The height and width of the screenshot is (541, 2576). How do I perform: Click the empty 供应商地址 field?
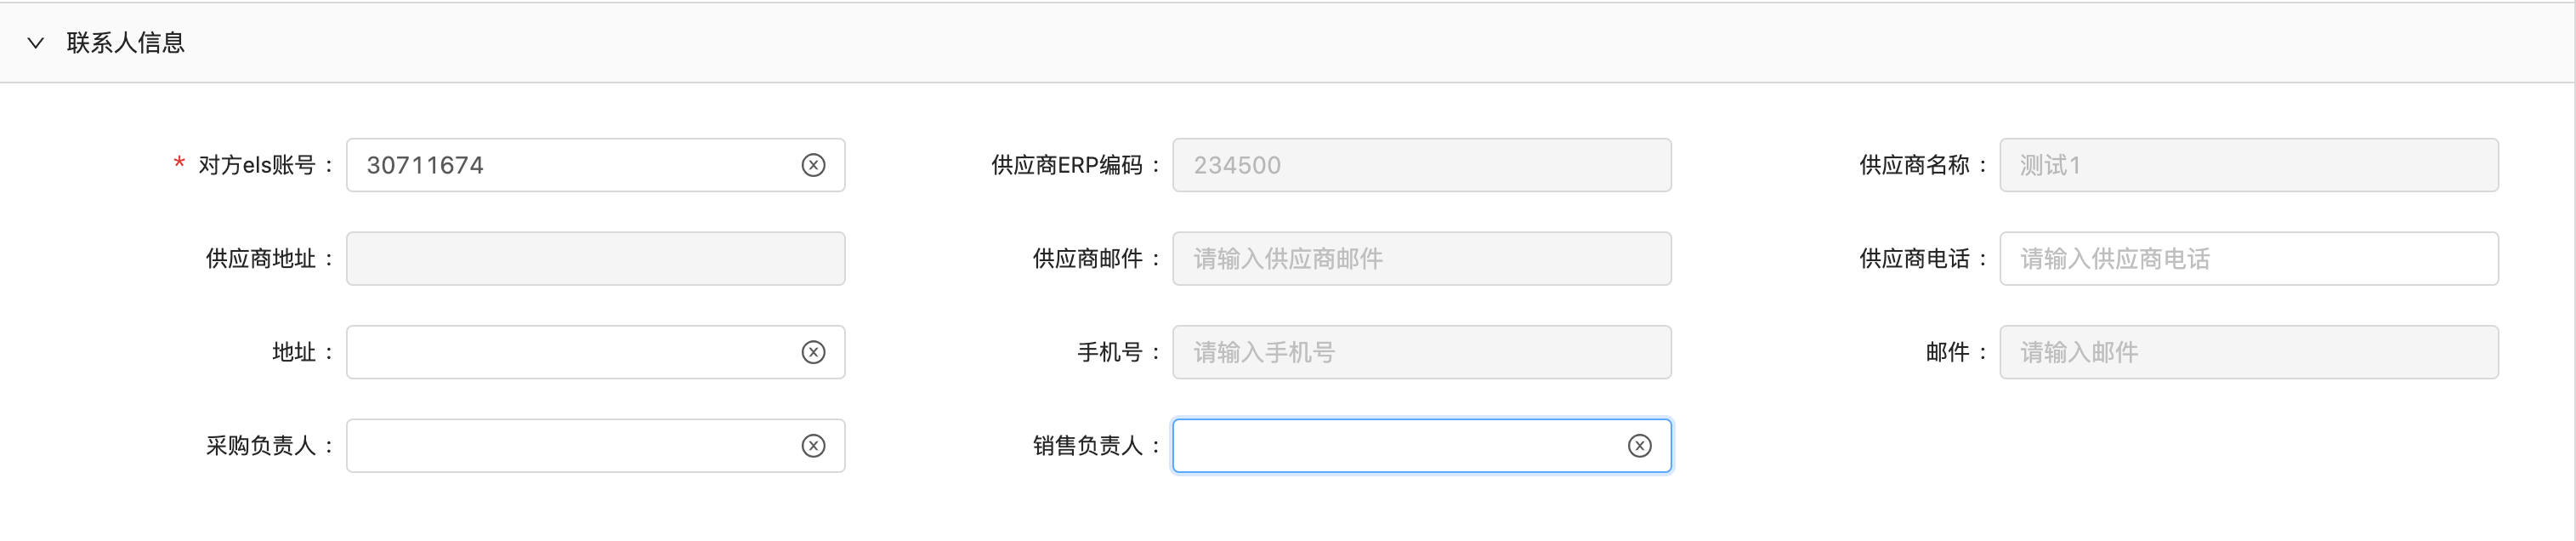595,259
